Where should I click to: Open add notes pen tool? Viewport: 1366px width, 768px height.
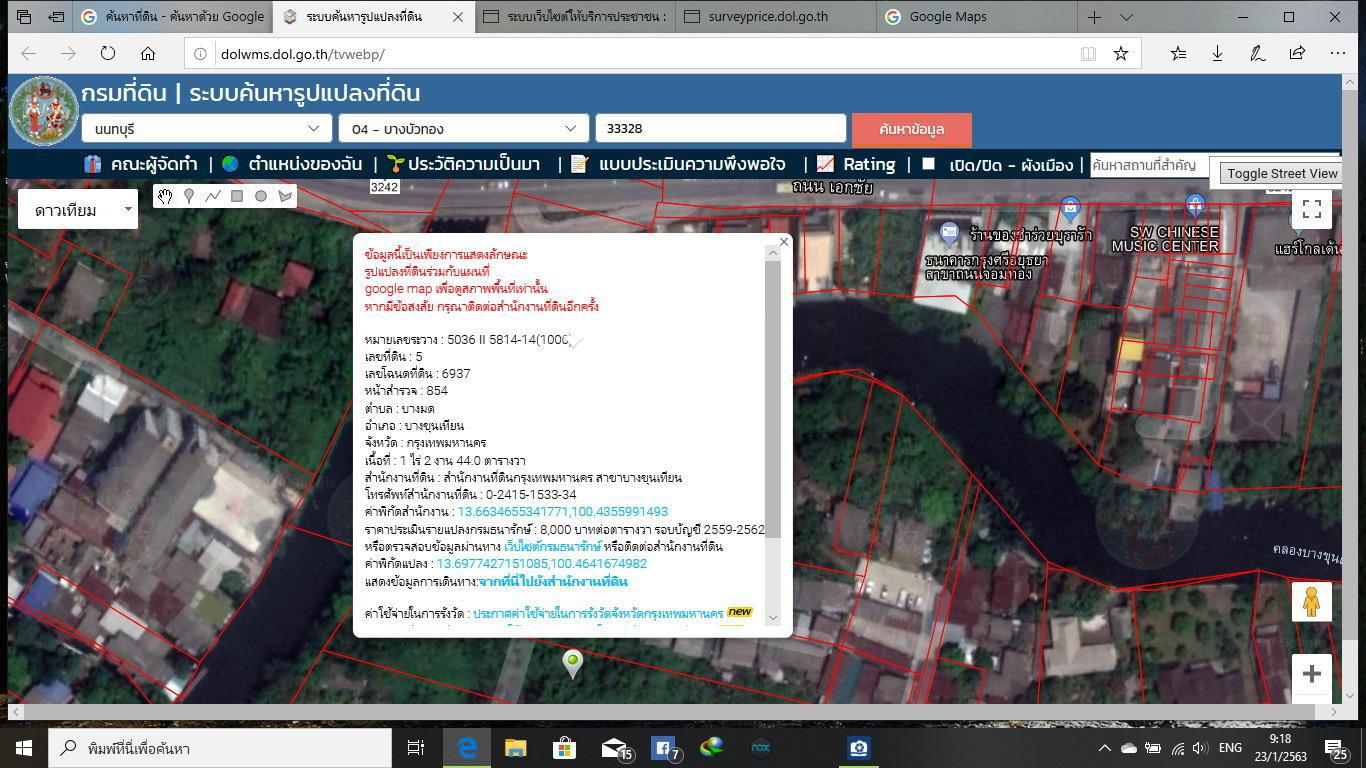point(1257,54)
